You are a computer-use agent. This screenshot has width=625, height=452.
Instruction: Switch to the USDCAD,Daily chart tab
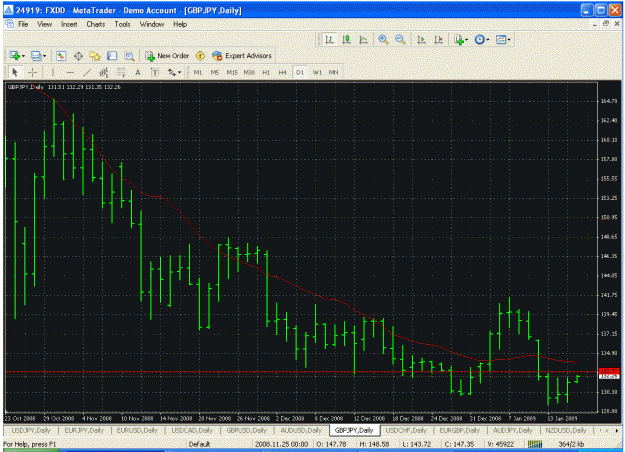point(192,430)
